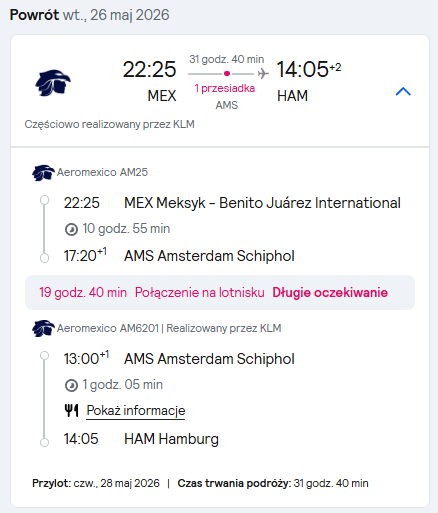Click the clock icon beside 10 godz. 55 min
438x513 pixels.
coord(71,229)
